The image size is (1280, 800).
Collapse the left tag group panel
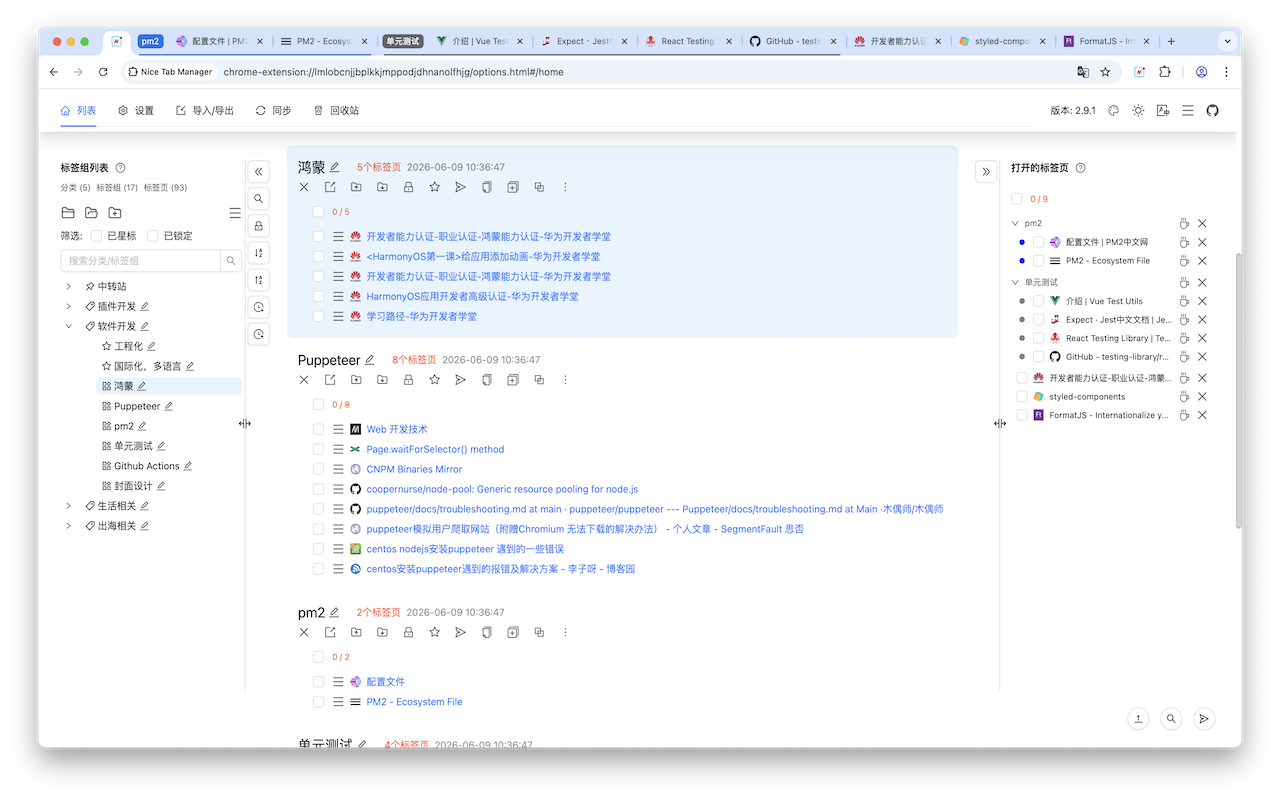(x=259, y=172)
